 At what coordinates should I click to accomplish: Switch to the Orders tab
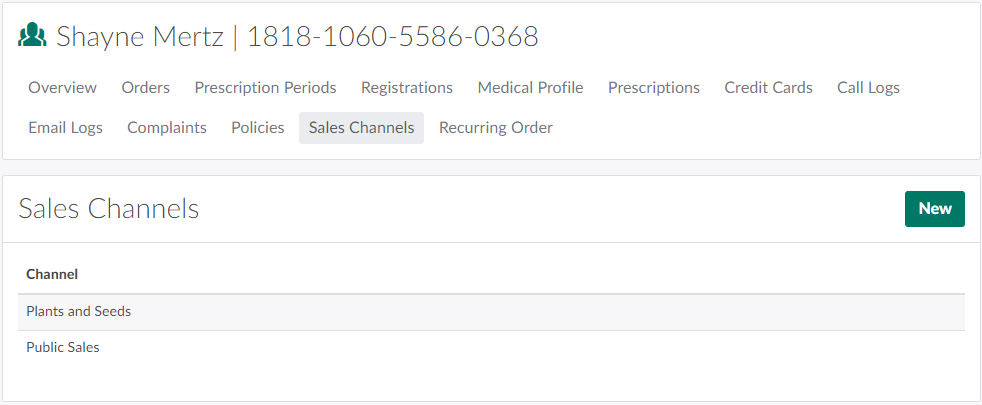[x=146, y=88]
